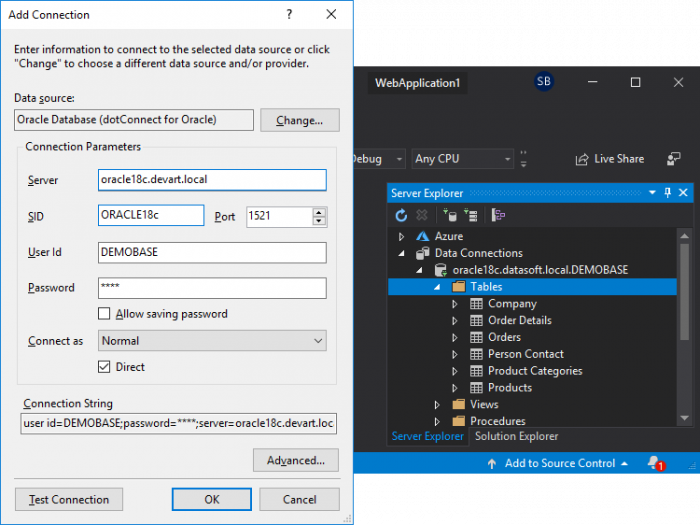Image resolution: width=700 pixels, height=525 pixels.
Task: Click Connect to Database icon in Server Explorer
Action: point(450,216)
